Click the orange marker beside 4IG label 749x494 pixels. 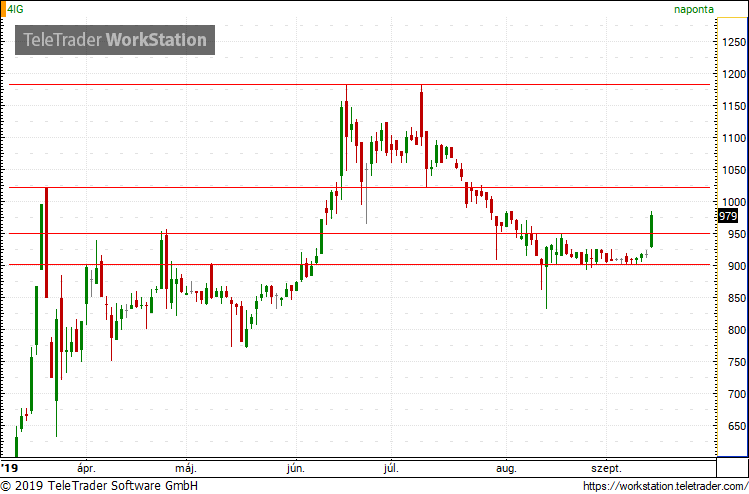3,9
